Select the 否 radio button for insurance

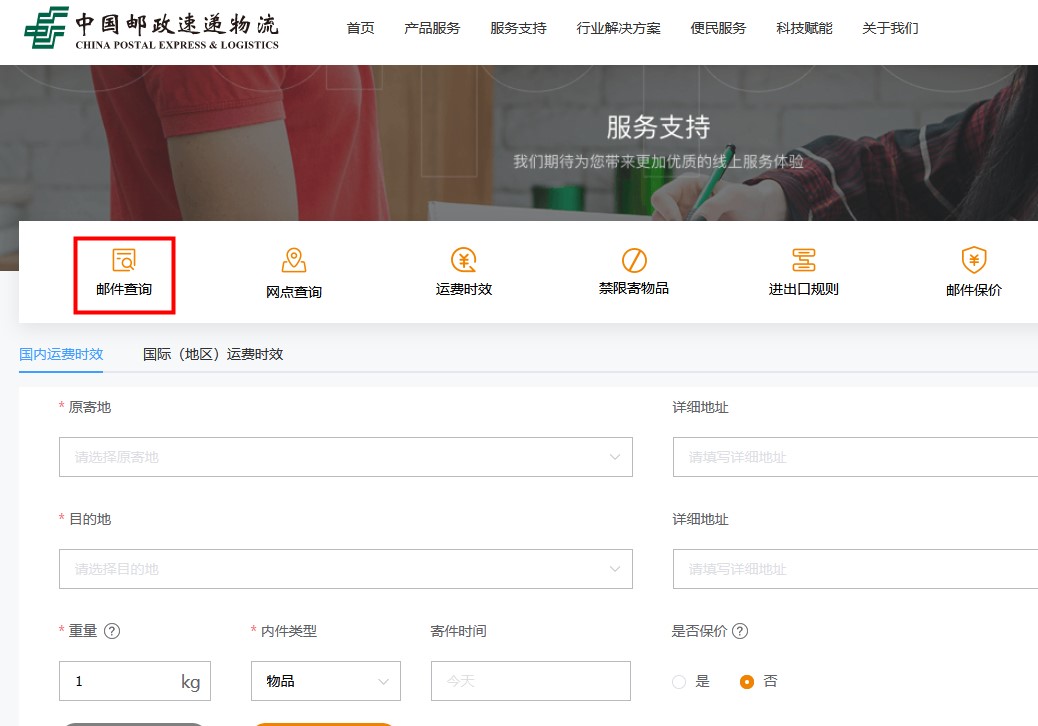(x=747, y=682)
